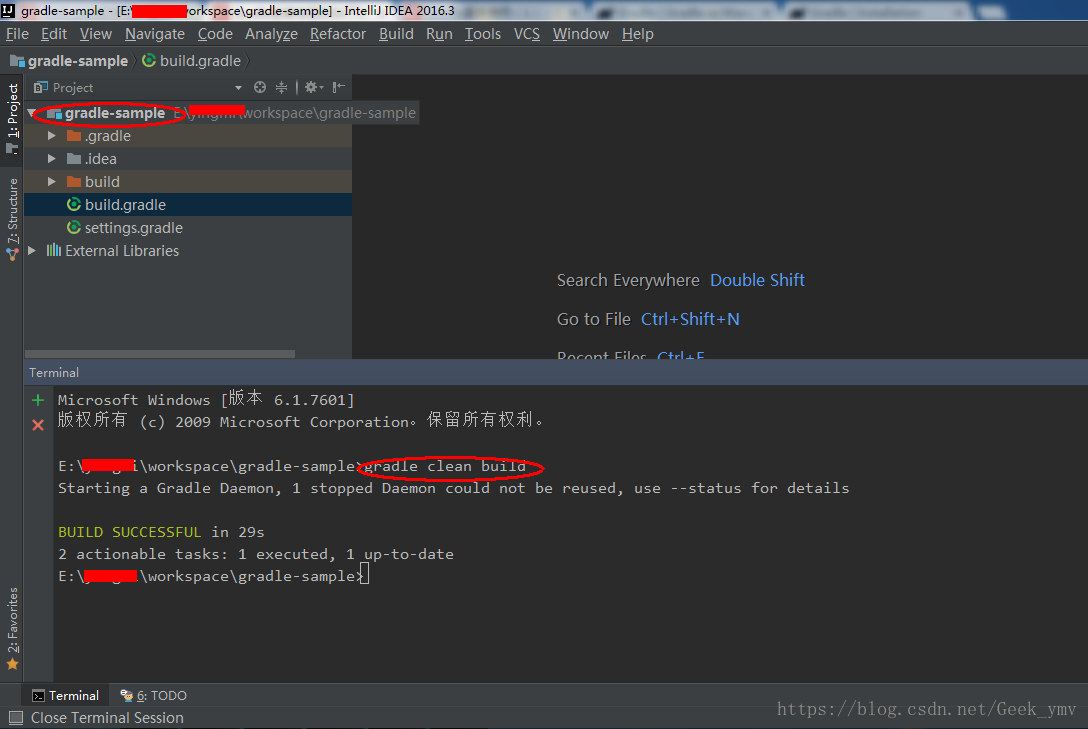Toggle the 7: Structure side tab
1088x729 pixels.
tap(12, 219)
